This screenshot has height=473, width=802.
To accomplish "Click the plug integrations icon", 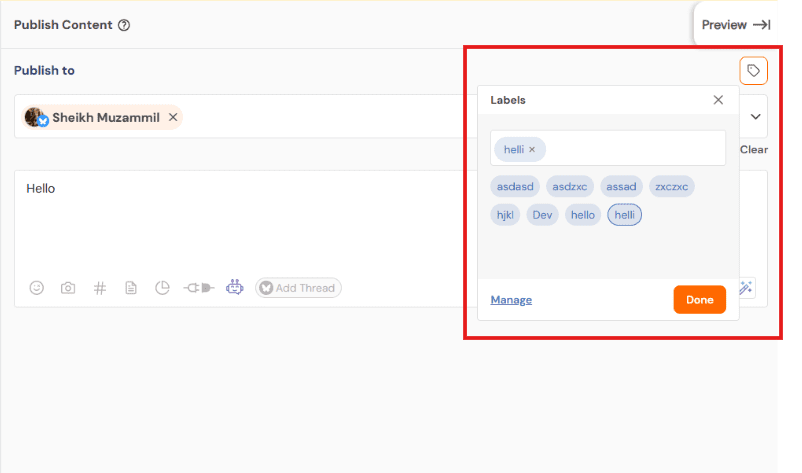I will click(x=199, y=288).
